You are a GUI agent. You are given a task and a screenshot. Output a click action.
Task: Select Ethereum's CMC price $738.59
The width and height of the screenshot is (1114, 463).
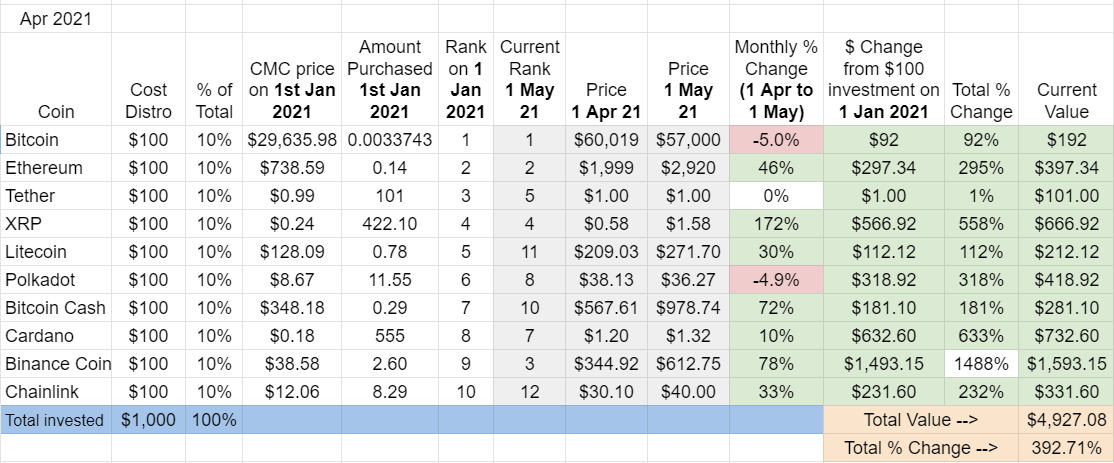tap(292, 168)
